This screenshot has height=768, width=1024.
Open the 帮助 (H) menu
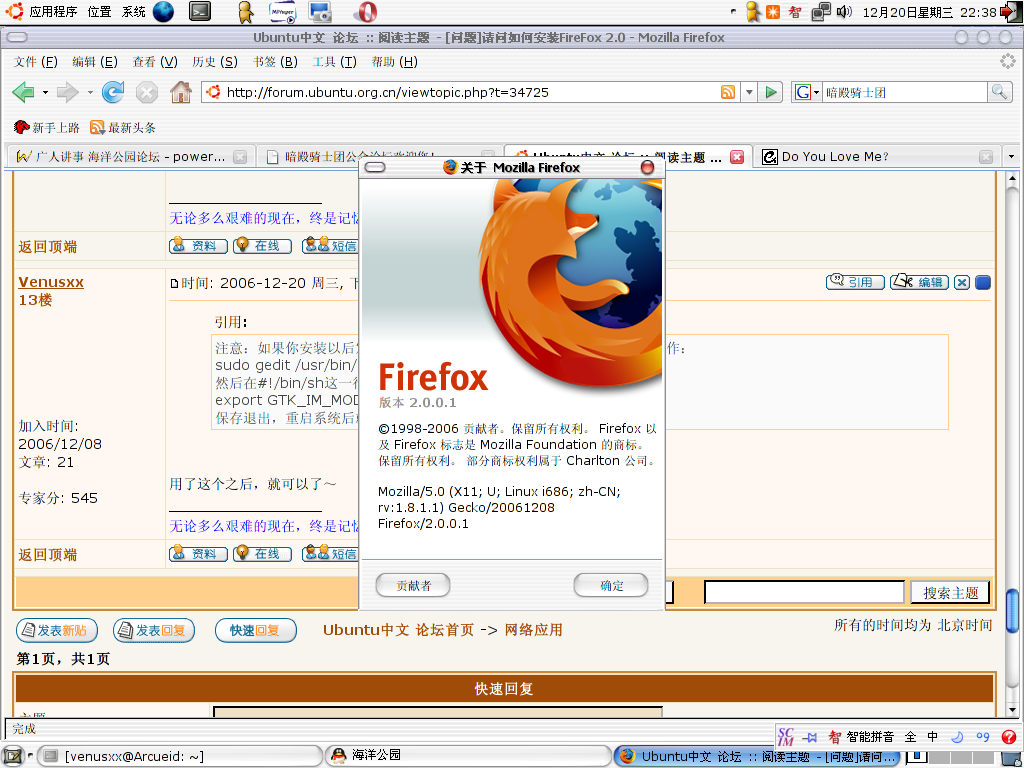tap(394, 62)
